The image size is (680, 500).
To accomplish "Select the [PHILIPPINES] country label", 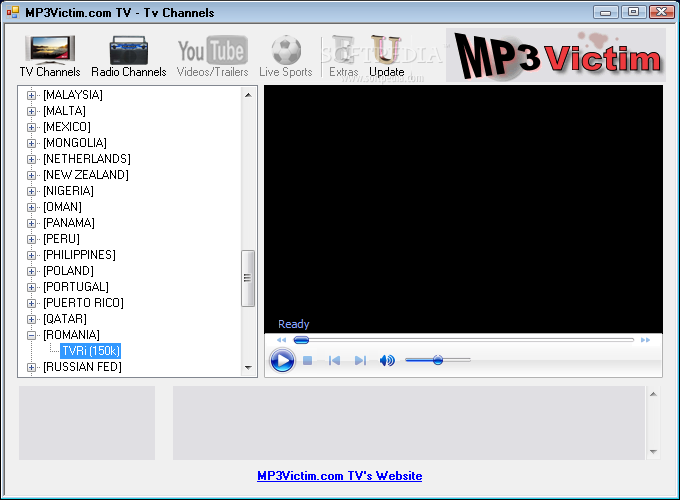I will (79, 255).
